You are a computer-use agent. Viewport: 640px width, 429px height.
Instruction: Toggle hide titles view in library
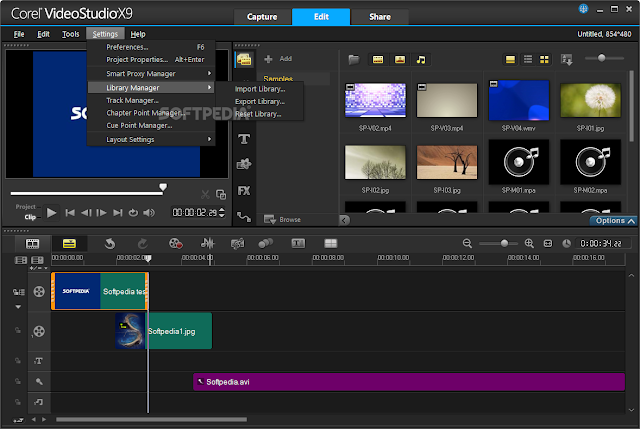click(510, 60)
